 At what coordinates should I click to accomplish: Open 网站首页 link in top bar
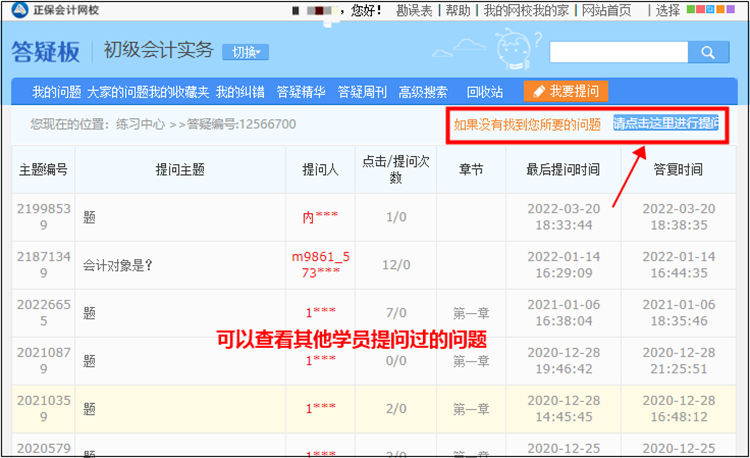click(606, 10)
